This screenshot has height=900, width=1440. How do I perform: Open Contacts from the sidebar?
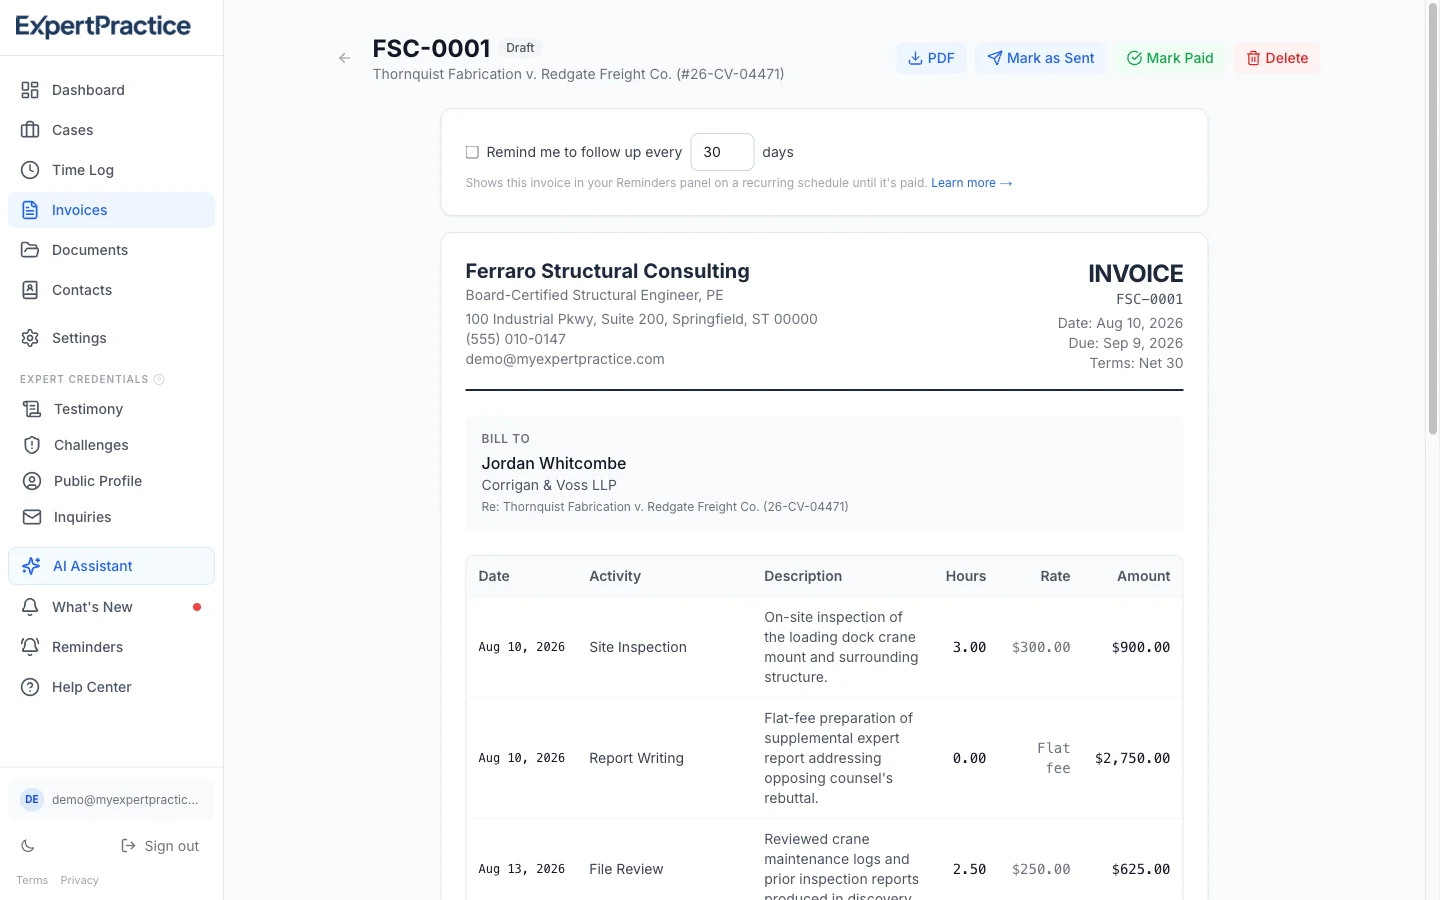[x=111, y=290]
